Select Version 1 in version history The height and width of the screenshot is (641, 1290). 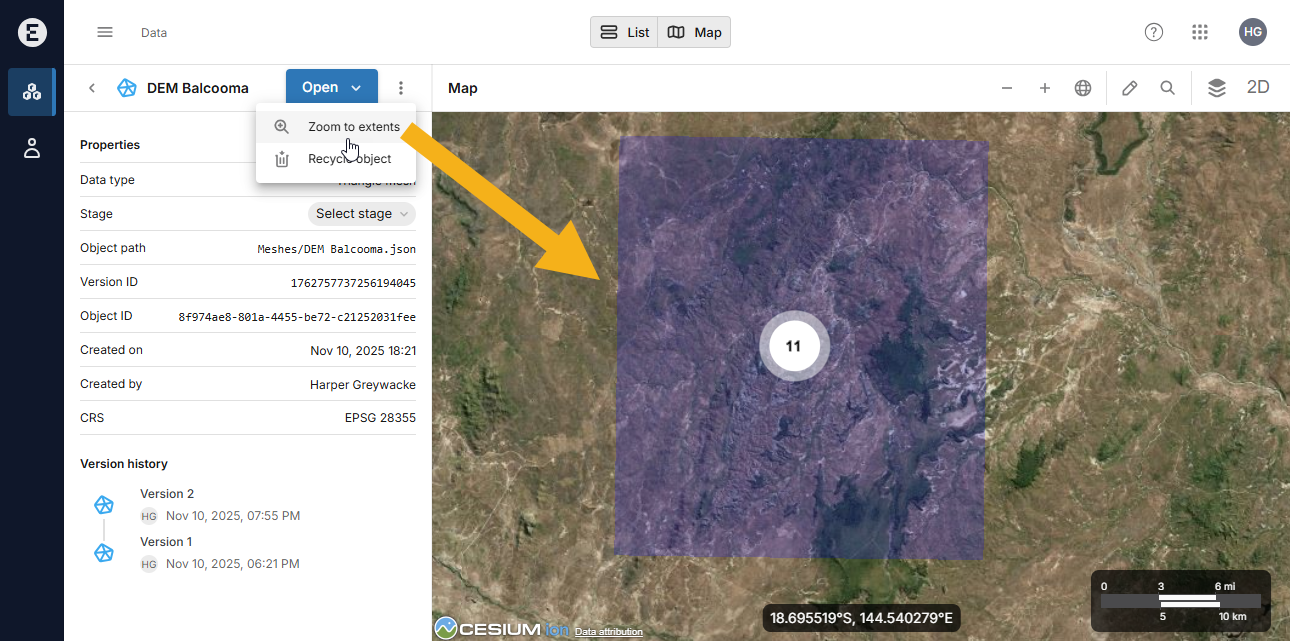tap(167, 542)
